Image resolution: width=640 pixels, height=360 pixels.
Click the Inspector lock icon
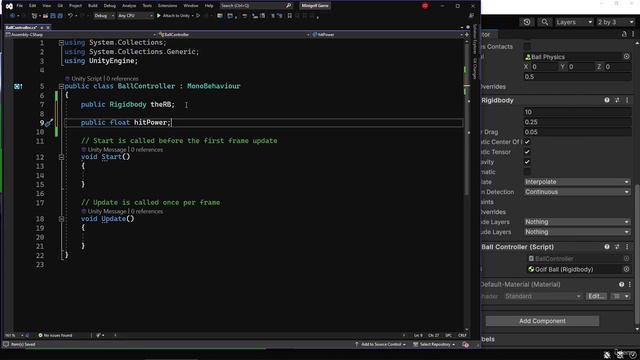tap(624, 35)
